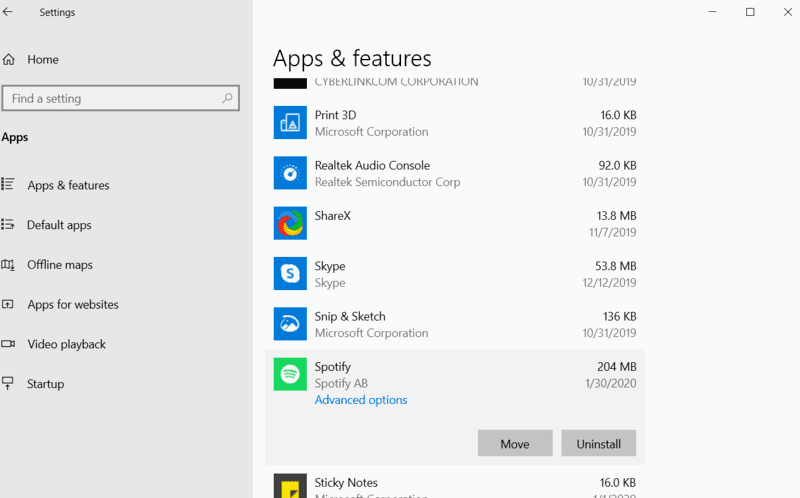800x498 pixels.
Task: Open Spotify Advanced options link
Action: point(361,400)
